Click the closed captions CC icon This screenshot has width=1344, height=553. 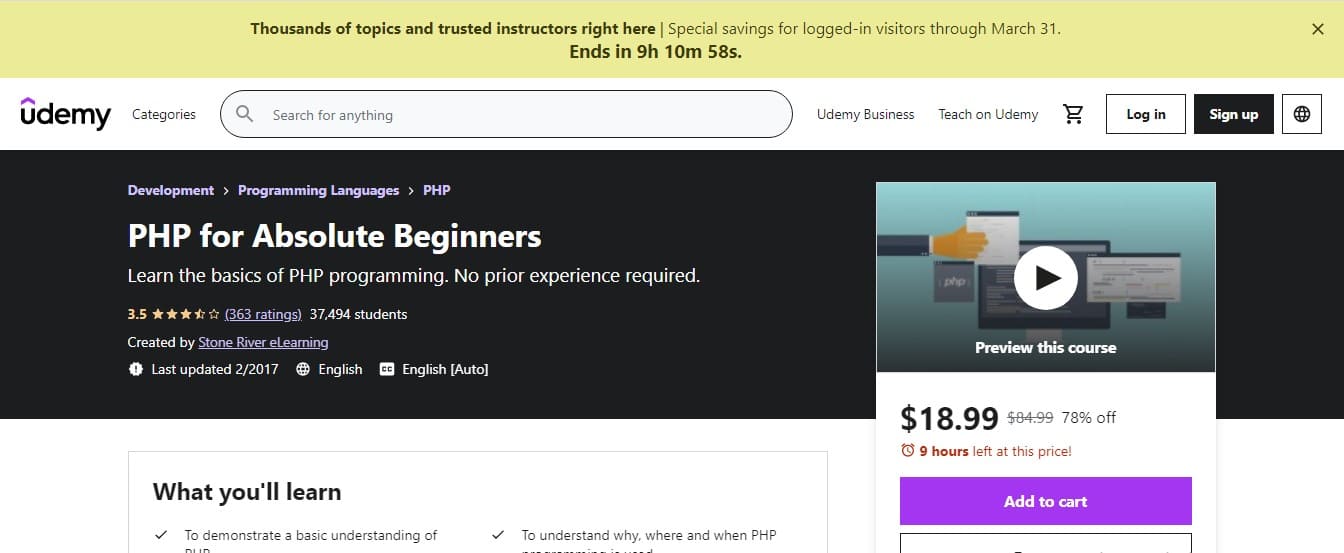(387, 369)
